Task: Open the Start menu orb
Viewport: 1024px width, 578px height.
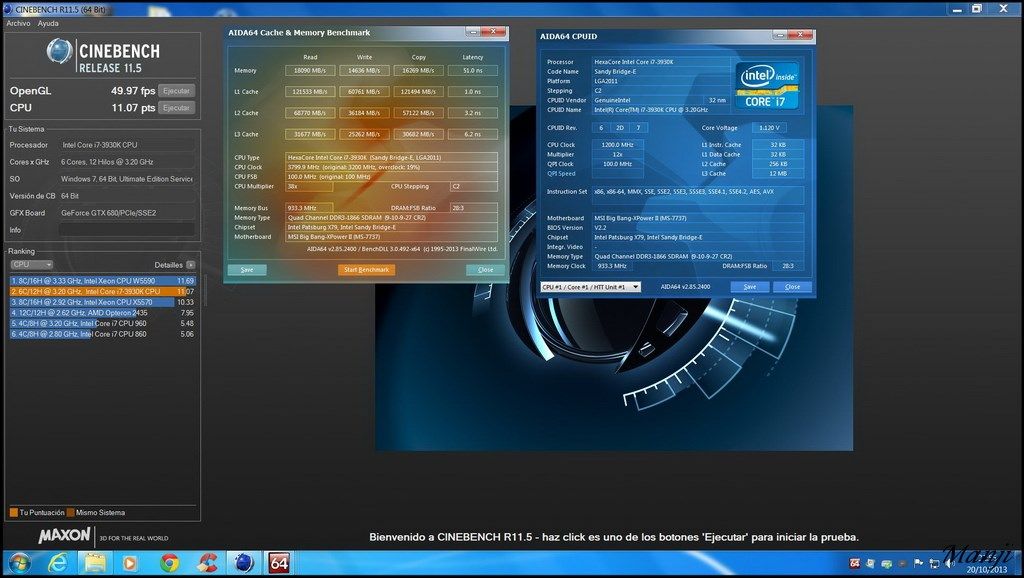Action: pyautogui.click(x=19, y=562)
